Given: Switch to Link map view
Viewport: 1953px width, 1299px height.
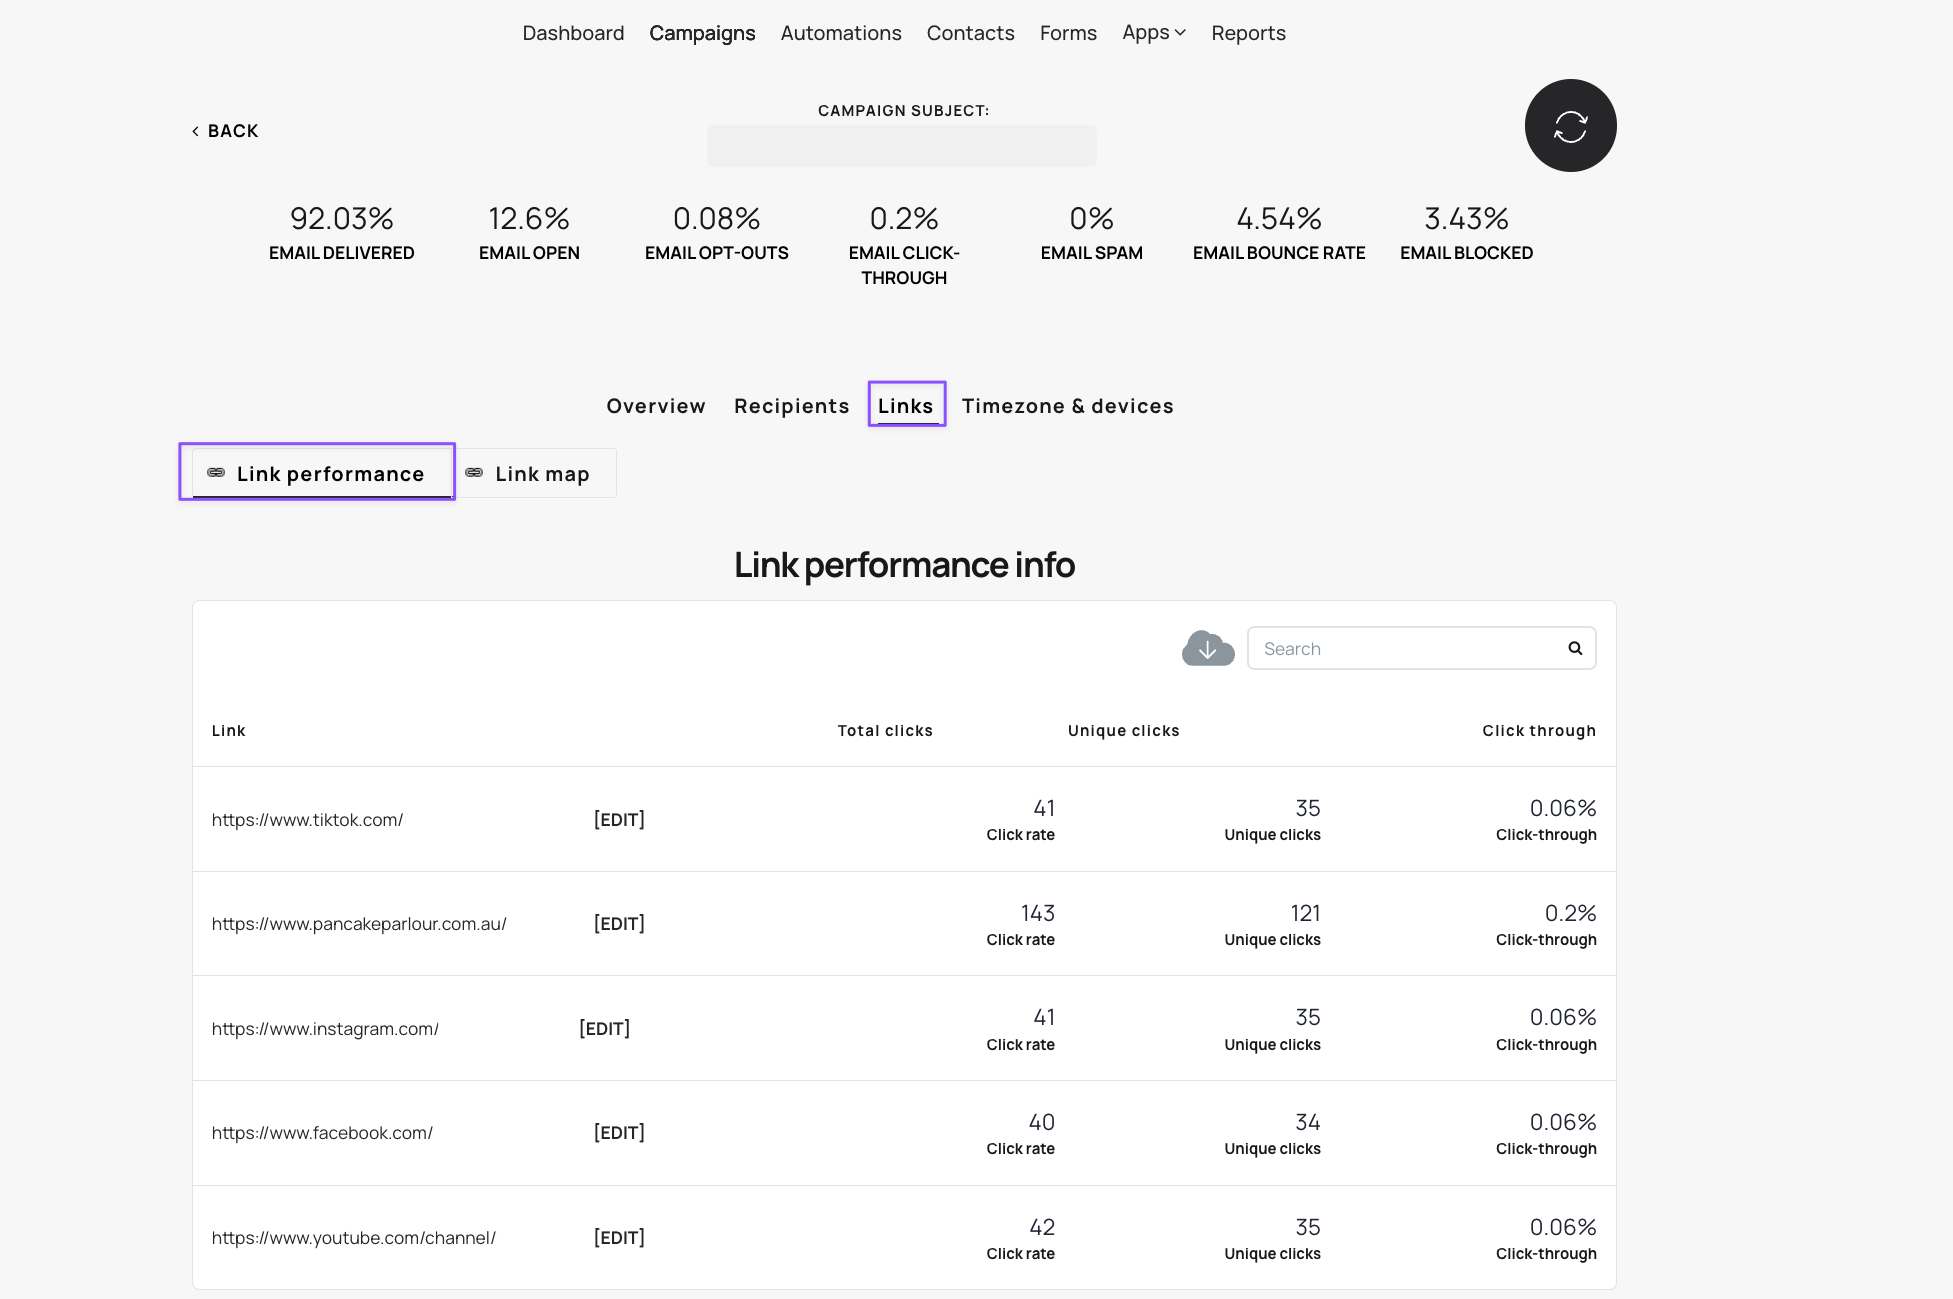Looking at the screenshot, I should [x=541, y=474].
